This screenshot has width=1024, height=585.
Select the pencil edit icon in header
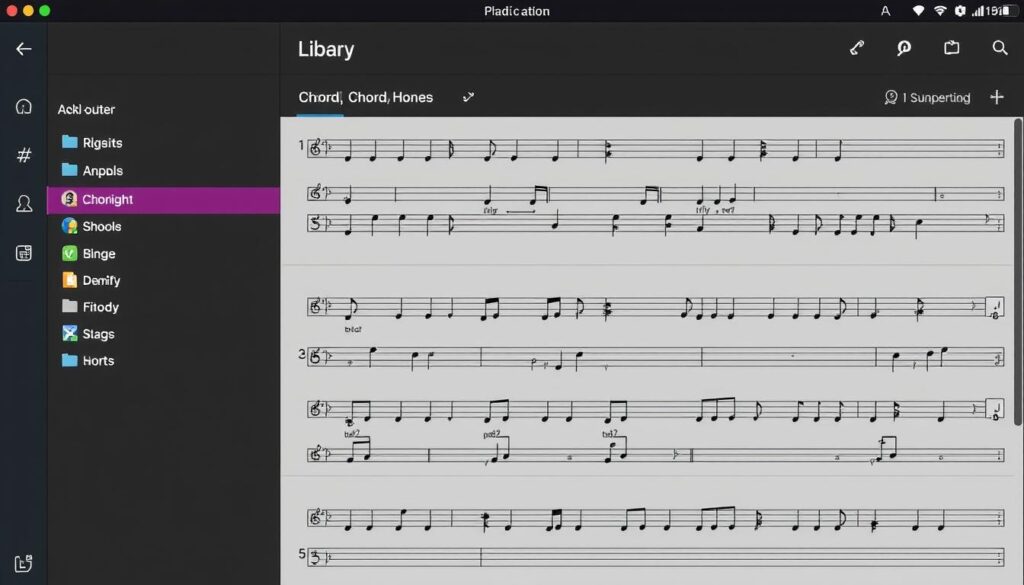pyautogui.click(x=857, y=48)
